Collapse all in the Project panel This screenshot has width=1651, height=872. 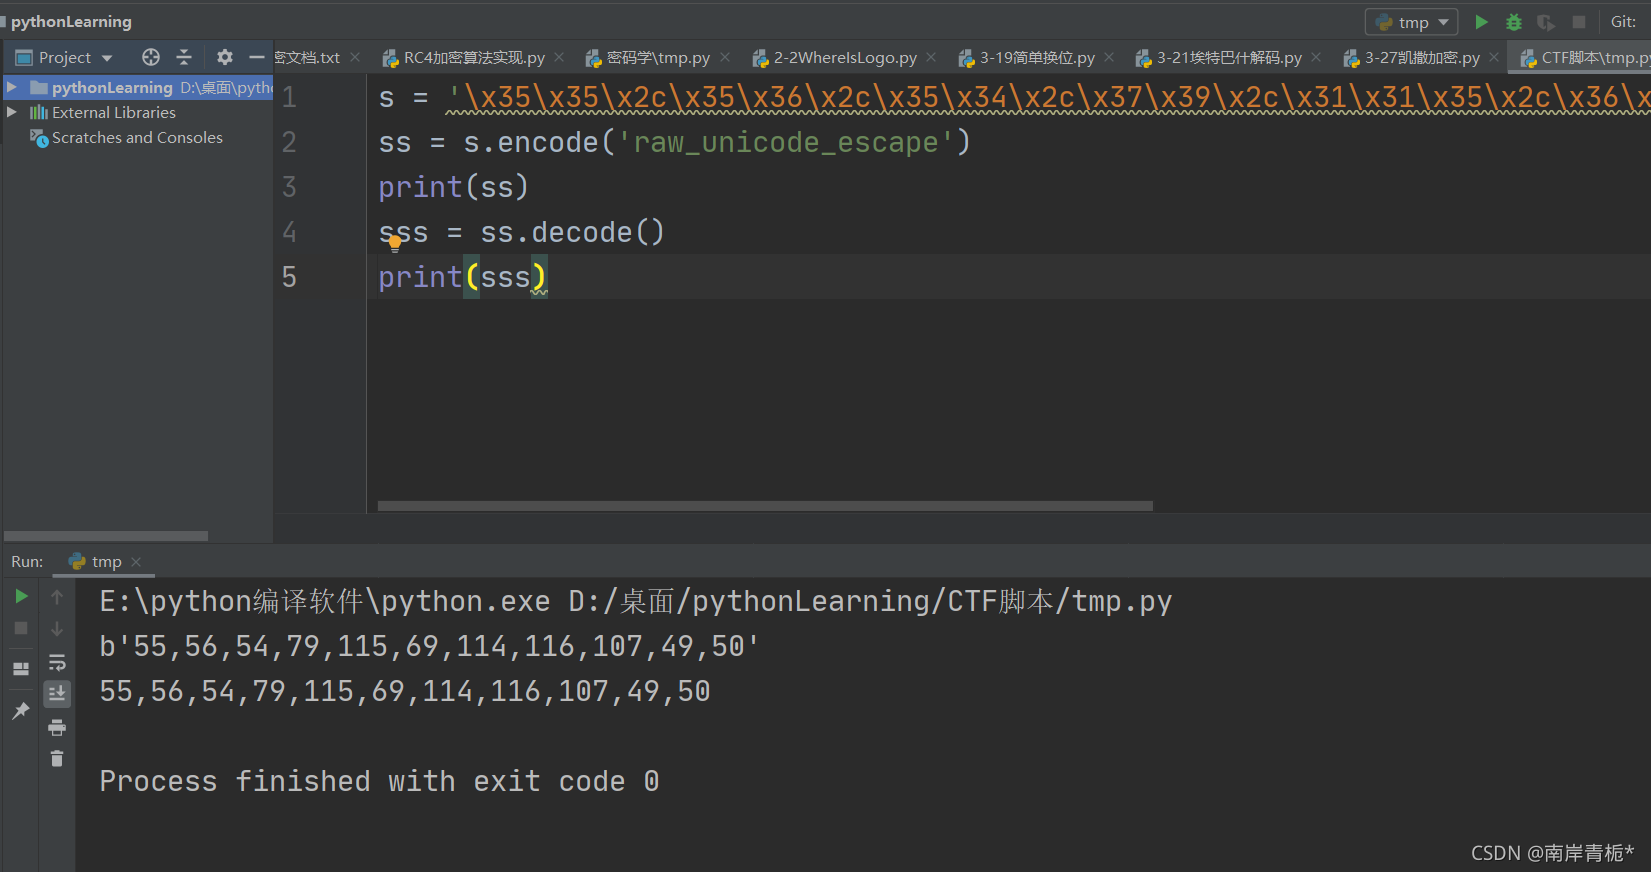click(x=184, y=57)
